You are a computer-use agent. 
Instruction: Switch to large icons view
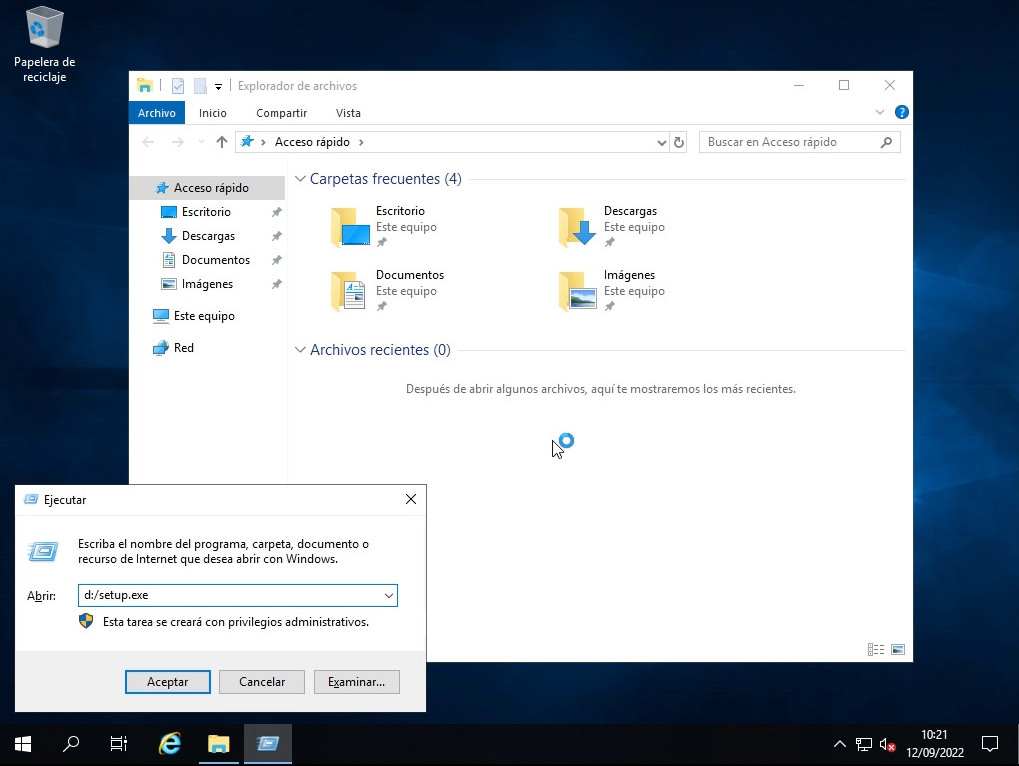click(897, 649)
